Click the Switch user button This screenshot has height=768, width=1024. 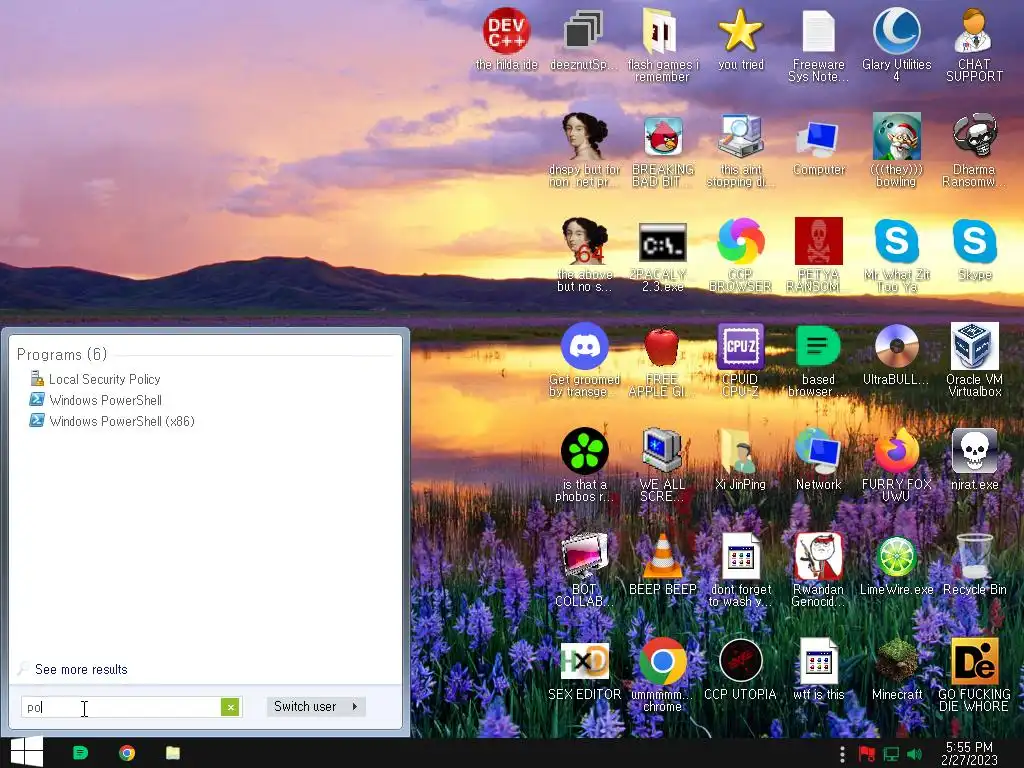point(305,706)
